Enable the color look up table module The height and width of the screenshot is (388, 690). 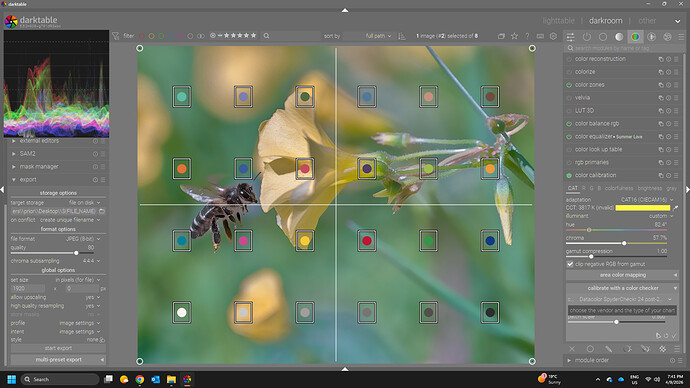point(569,150)
